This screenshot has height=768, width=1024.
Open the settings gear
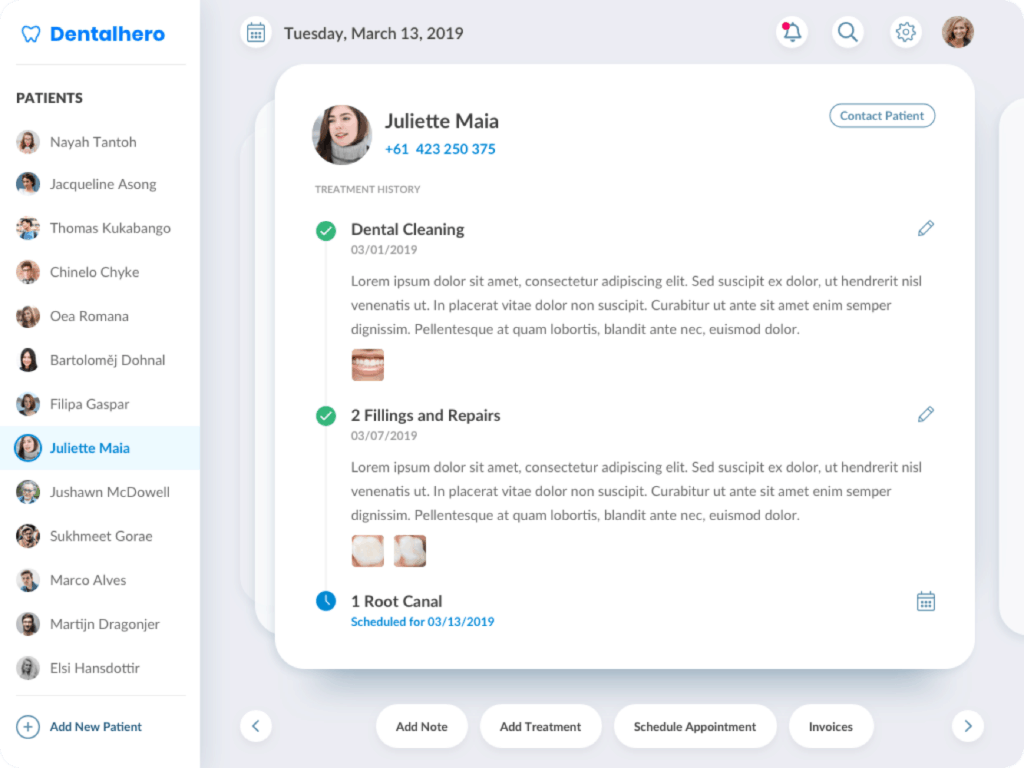point(906,32)
